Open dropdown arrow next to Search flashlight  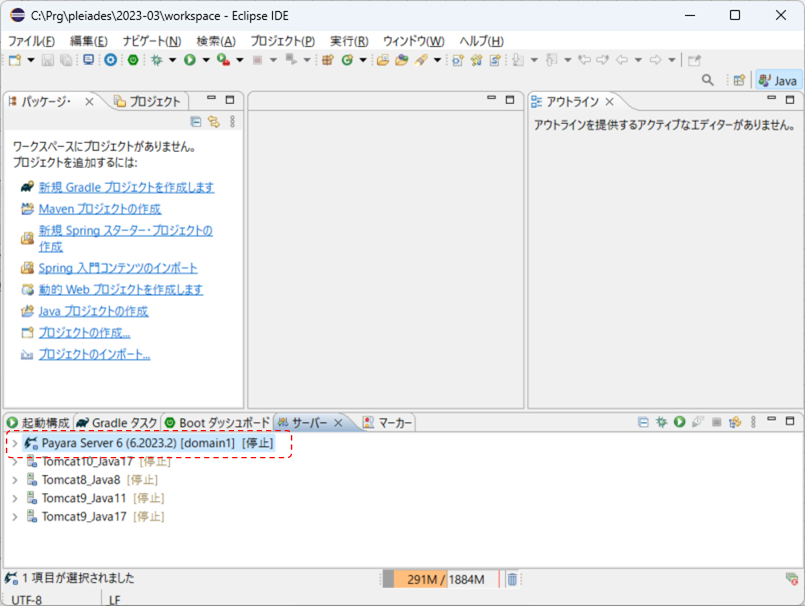coord(437,60)
